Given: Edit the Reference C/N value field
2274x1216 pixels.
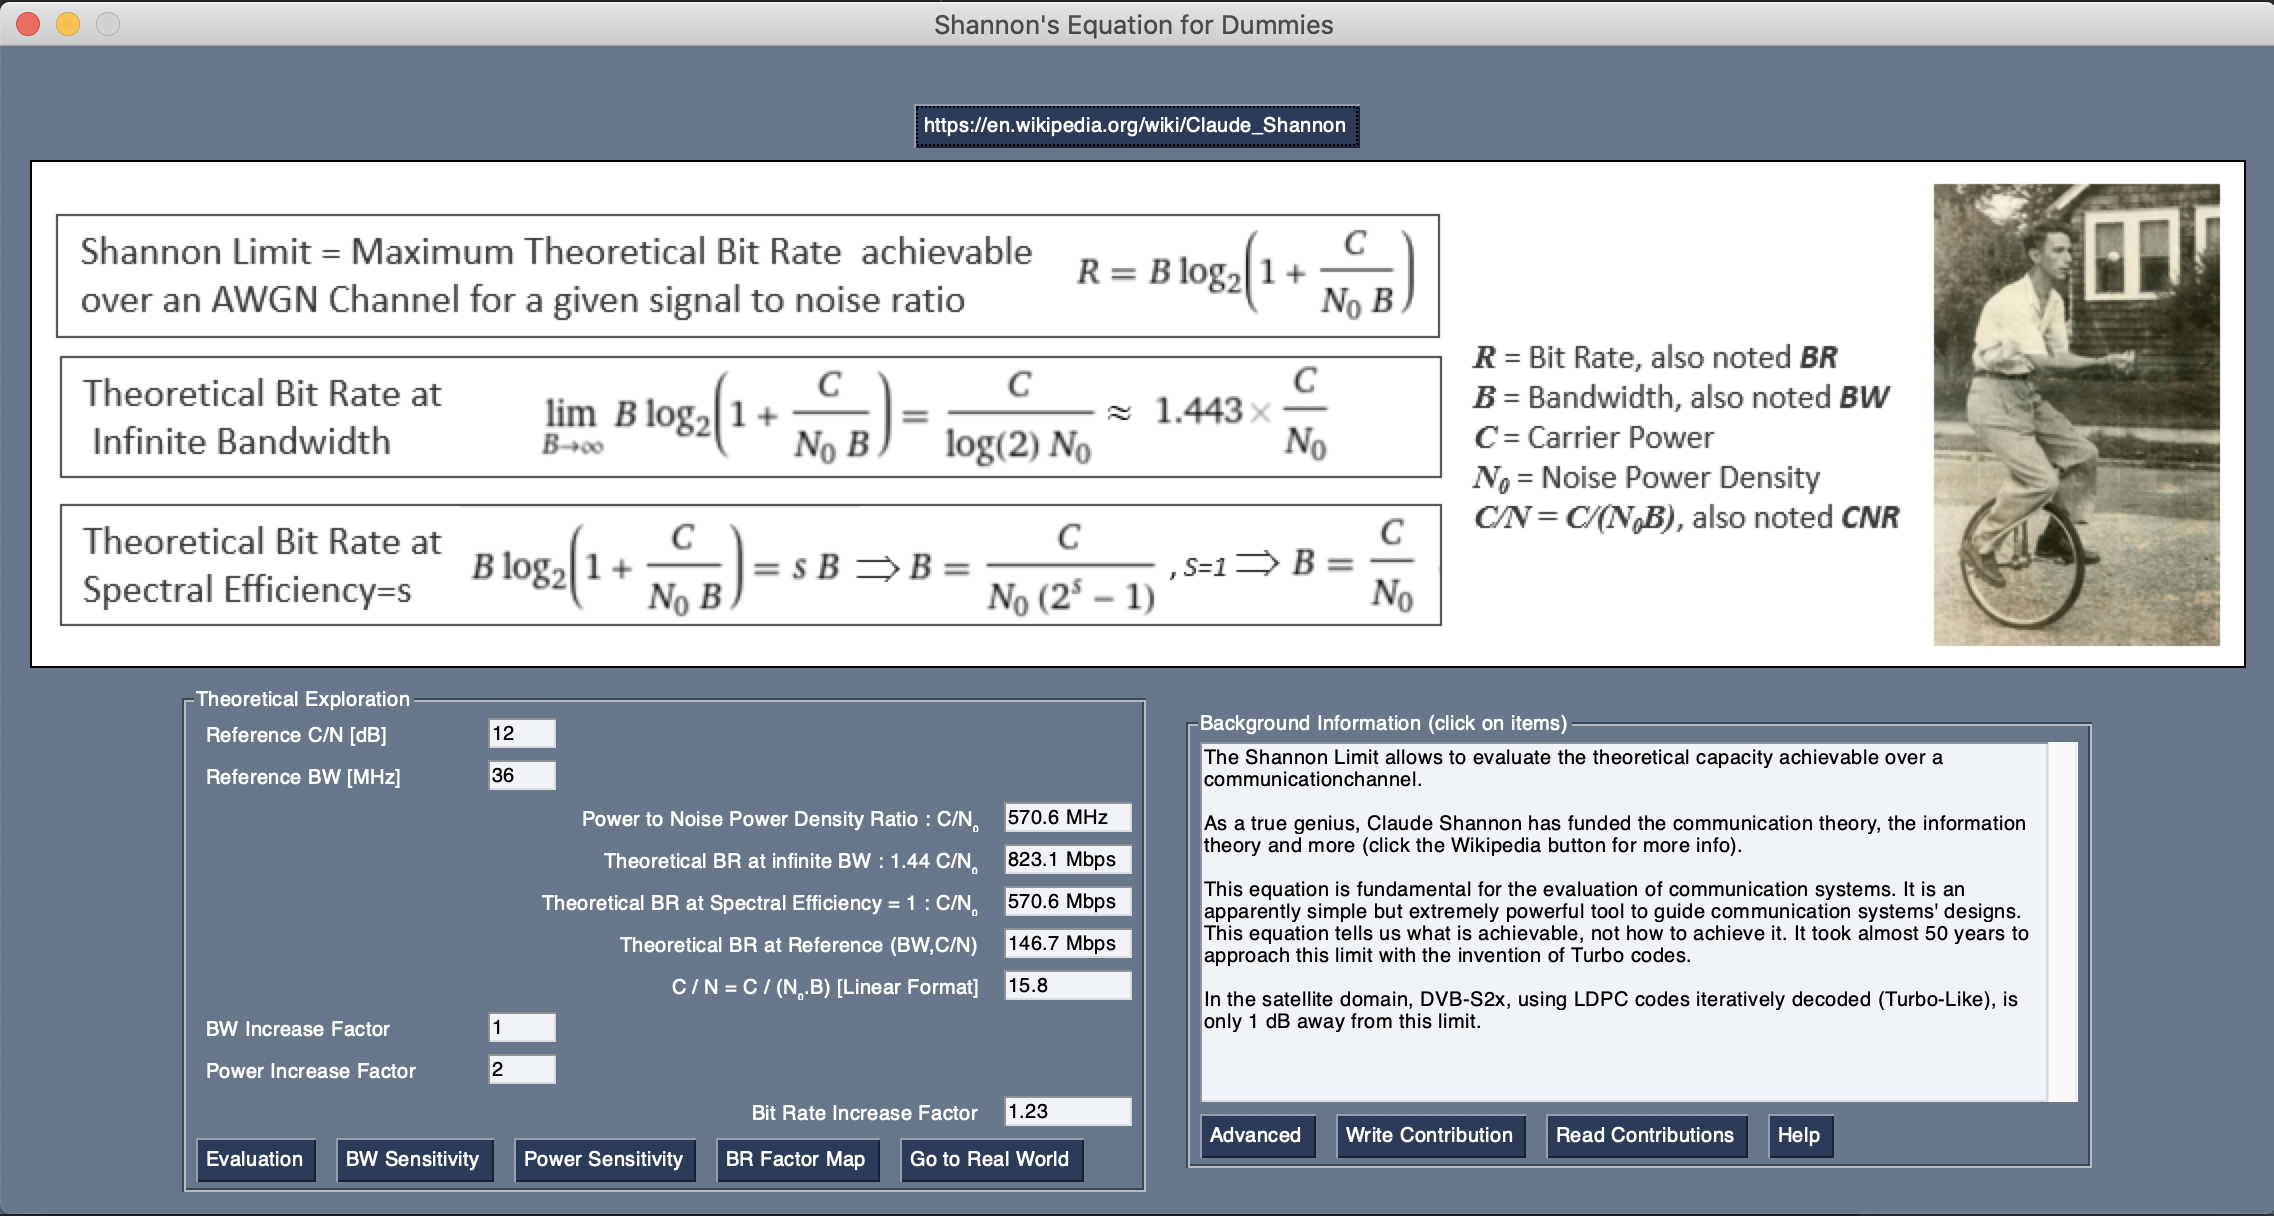Looking at the screenshot, I should tap(521, 733).
